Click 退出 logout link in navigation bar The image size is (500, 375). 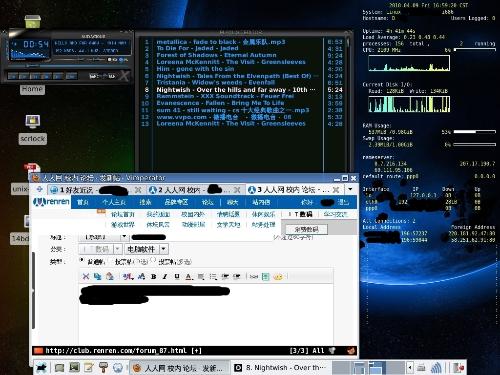[343, 202]
